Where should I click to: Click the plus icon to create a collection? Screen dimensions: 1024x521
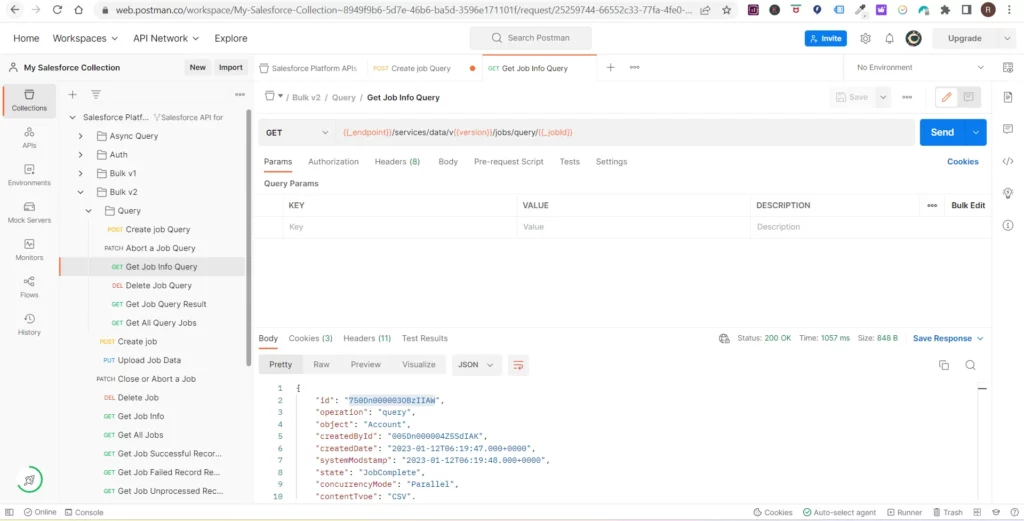coord(72,95)
